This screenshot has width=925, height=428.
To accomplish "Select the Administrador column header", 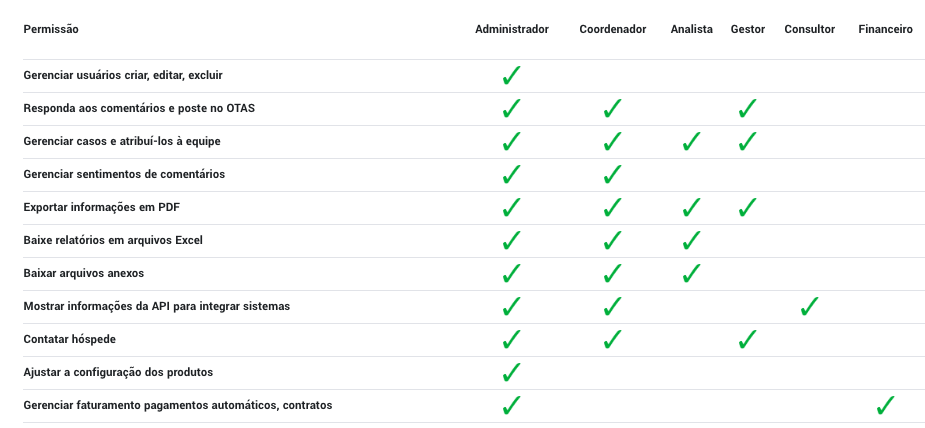I will tap(512, 29).
